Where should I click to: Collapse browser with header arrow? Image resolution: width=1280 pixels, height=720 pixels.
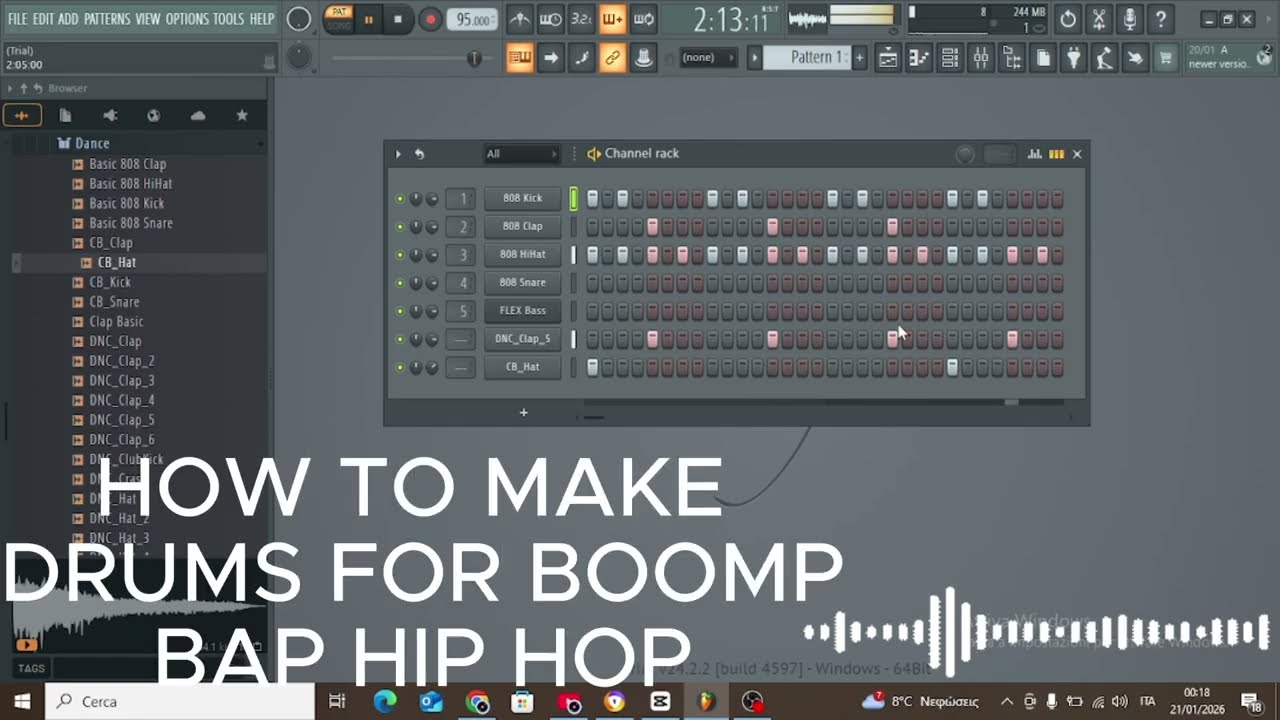[x=10, y=89]
